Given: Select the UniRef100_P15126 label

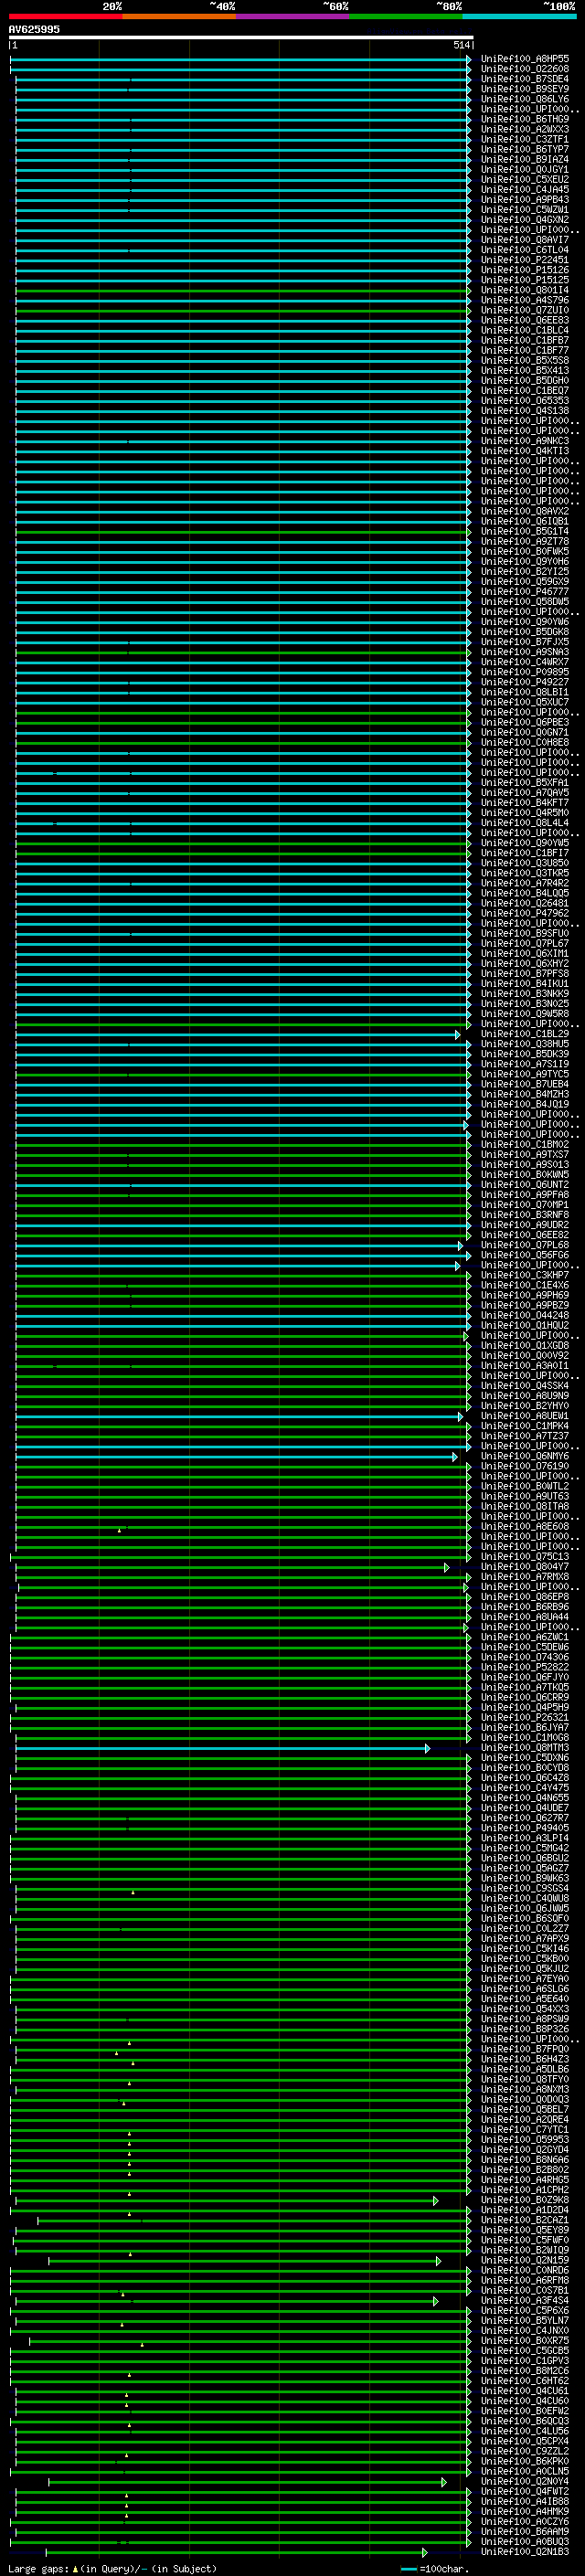Looking at the screenshot, I should pyautogui.click(x=525, y=270).
